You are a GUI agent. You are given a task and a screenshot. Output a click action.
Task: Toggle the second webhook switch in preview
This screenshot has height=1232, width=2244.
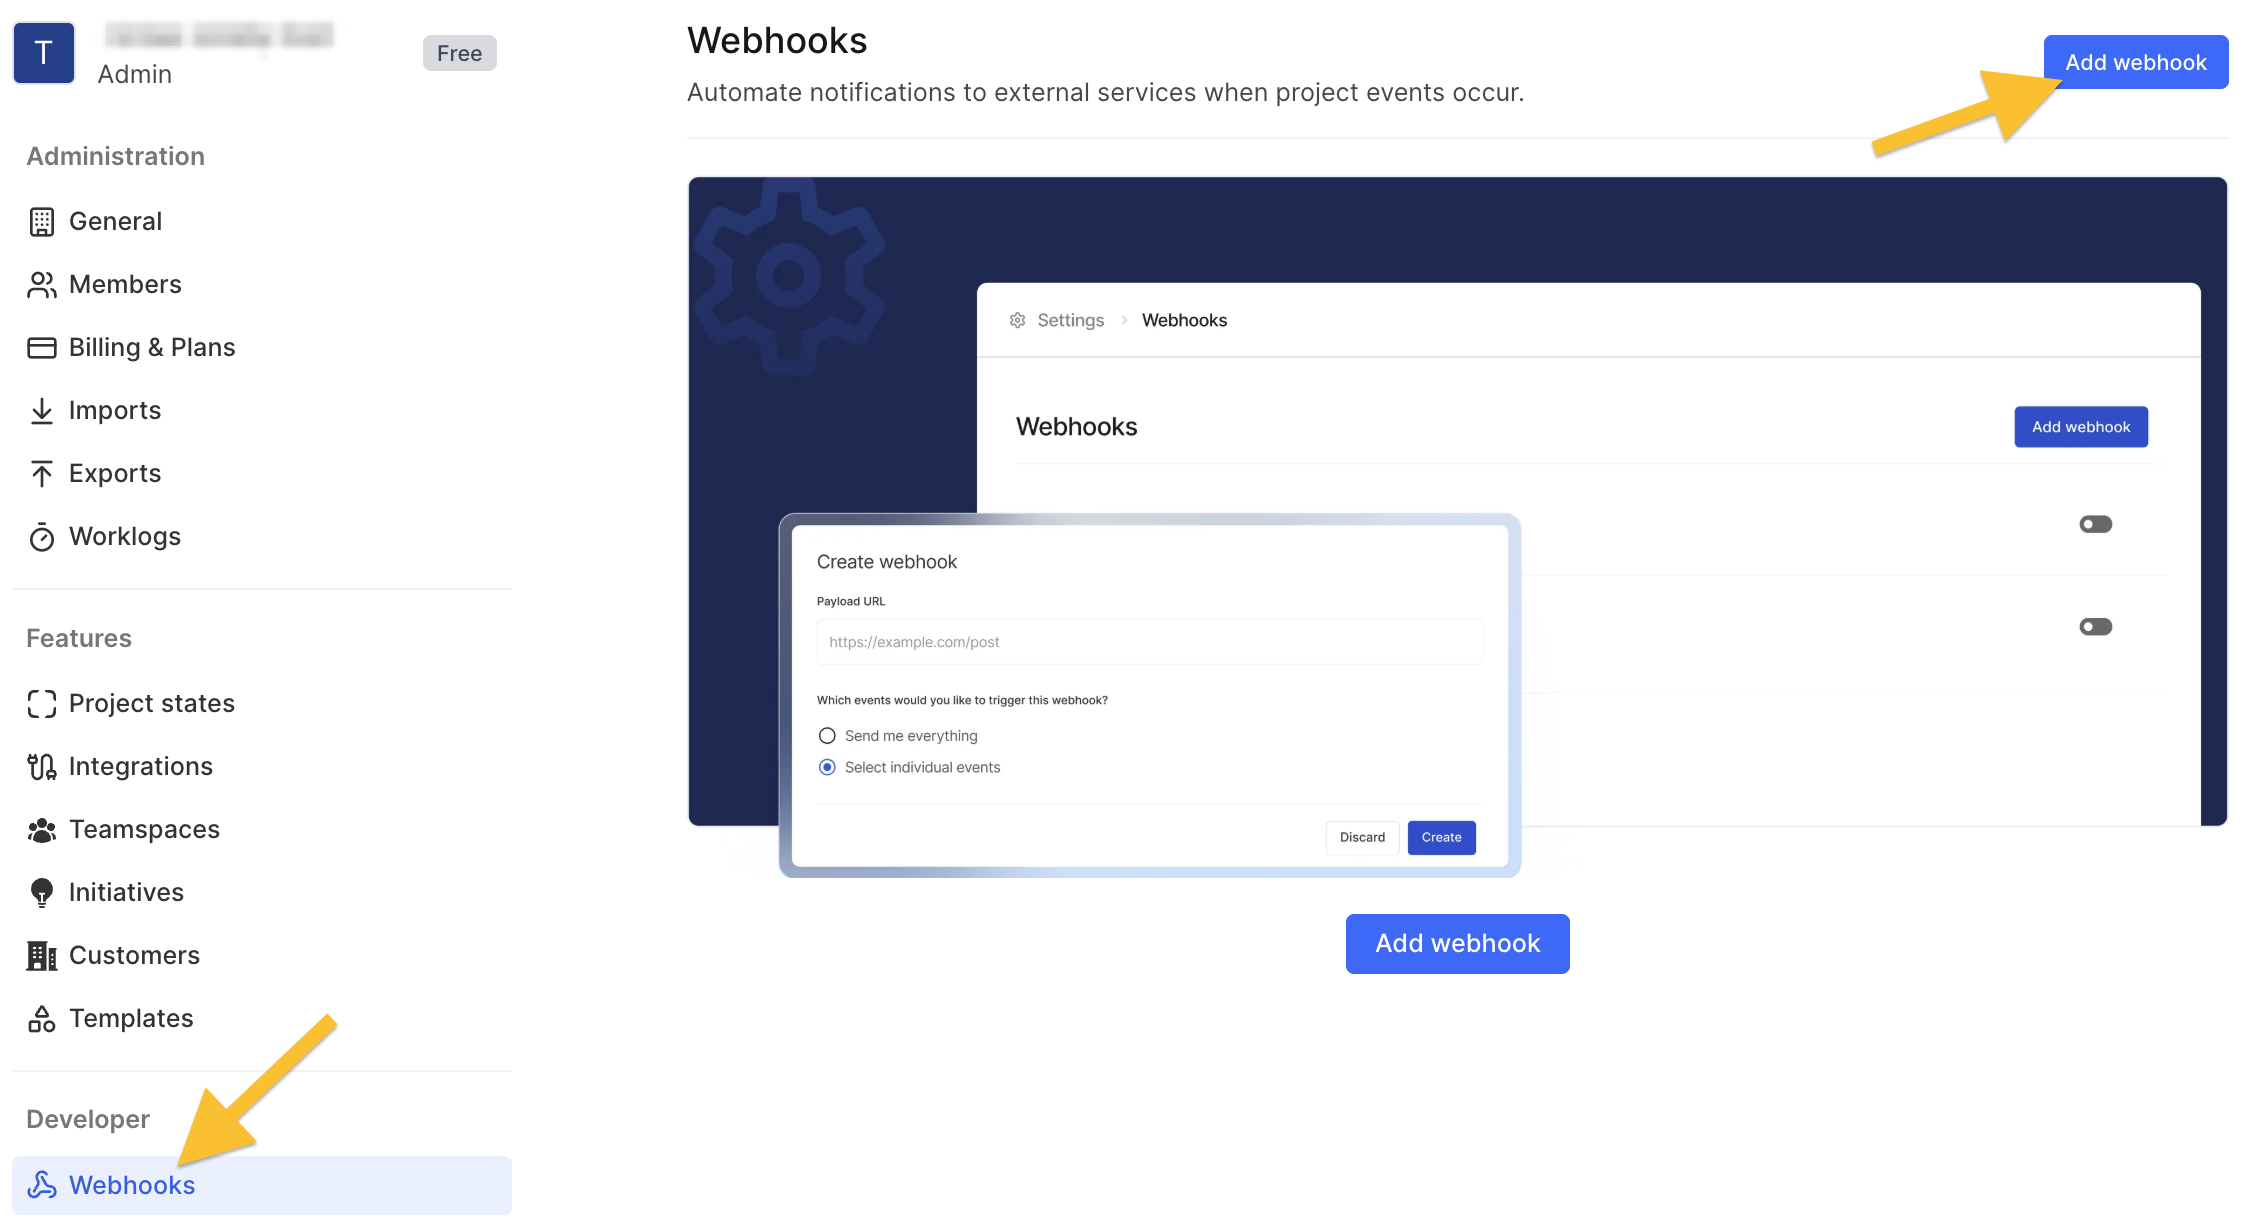pos(2095,627)
